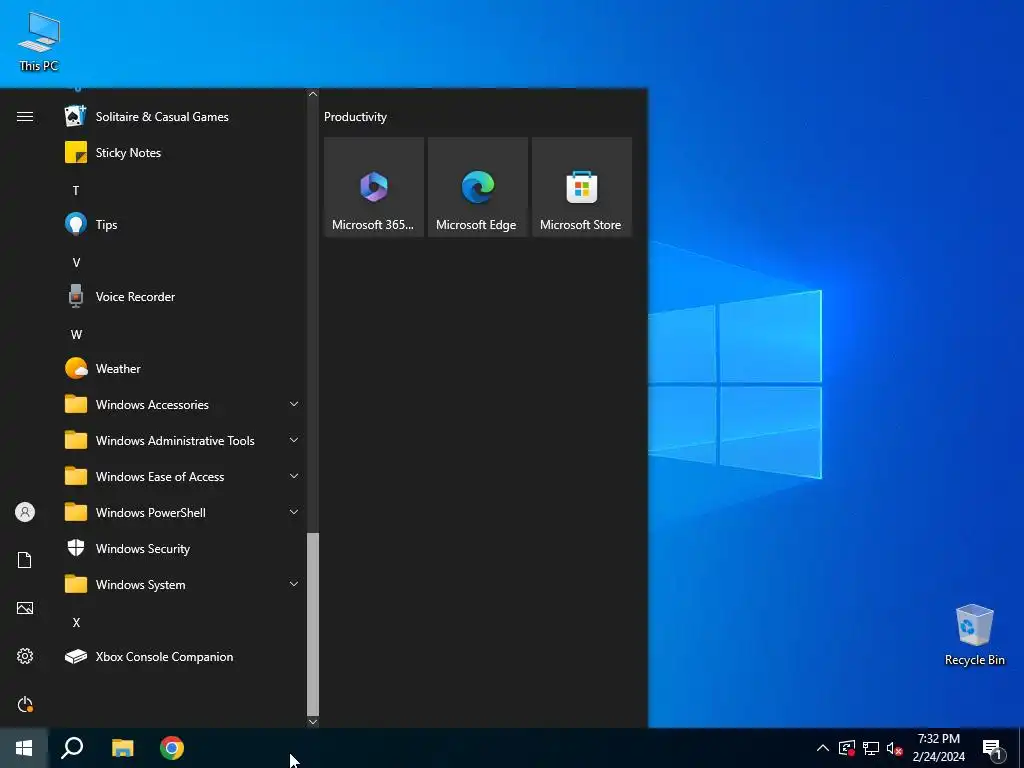The height and width of the screenshot is (768, 1024).
Task: Expand the Windows PowerShell folder
Action: coord(183,513)
